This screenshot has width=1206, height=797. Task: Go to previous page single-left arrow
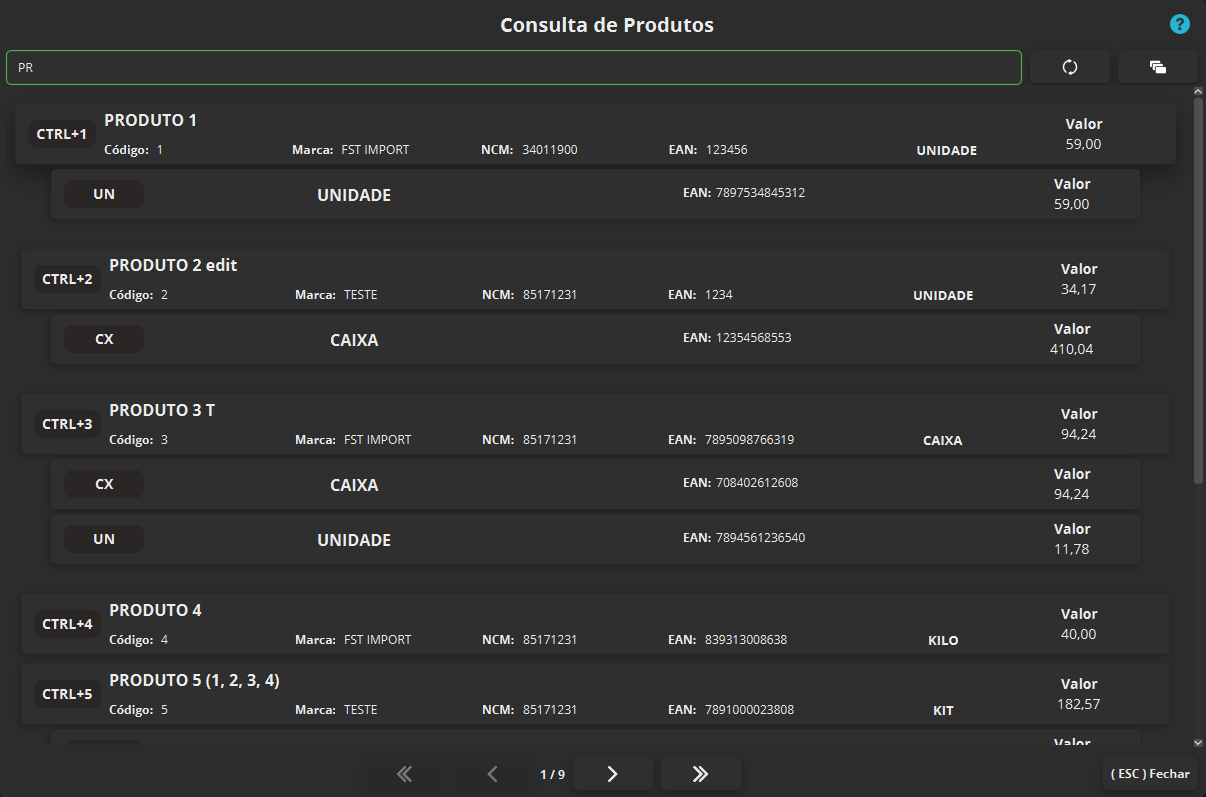pyautogui.click(x=492, y=774)
